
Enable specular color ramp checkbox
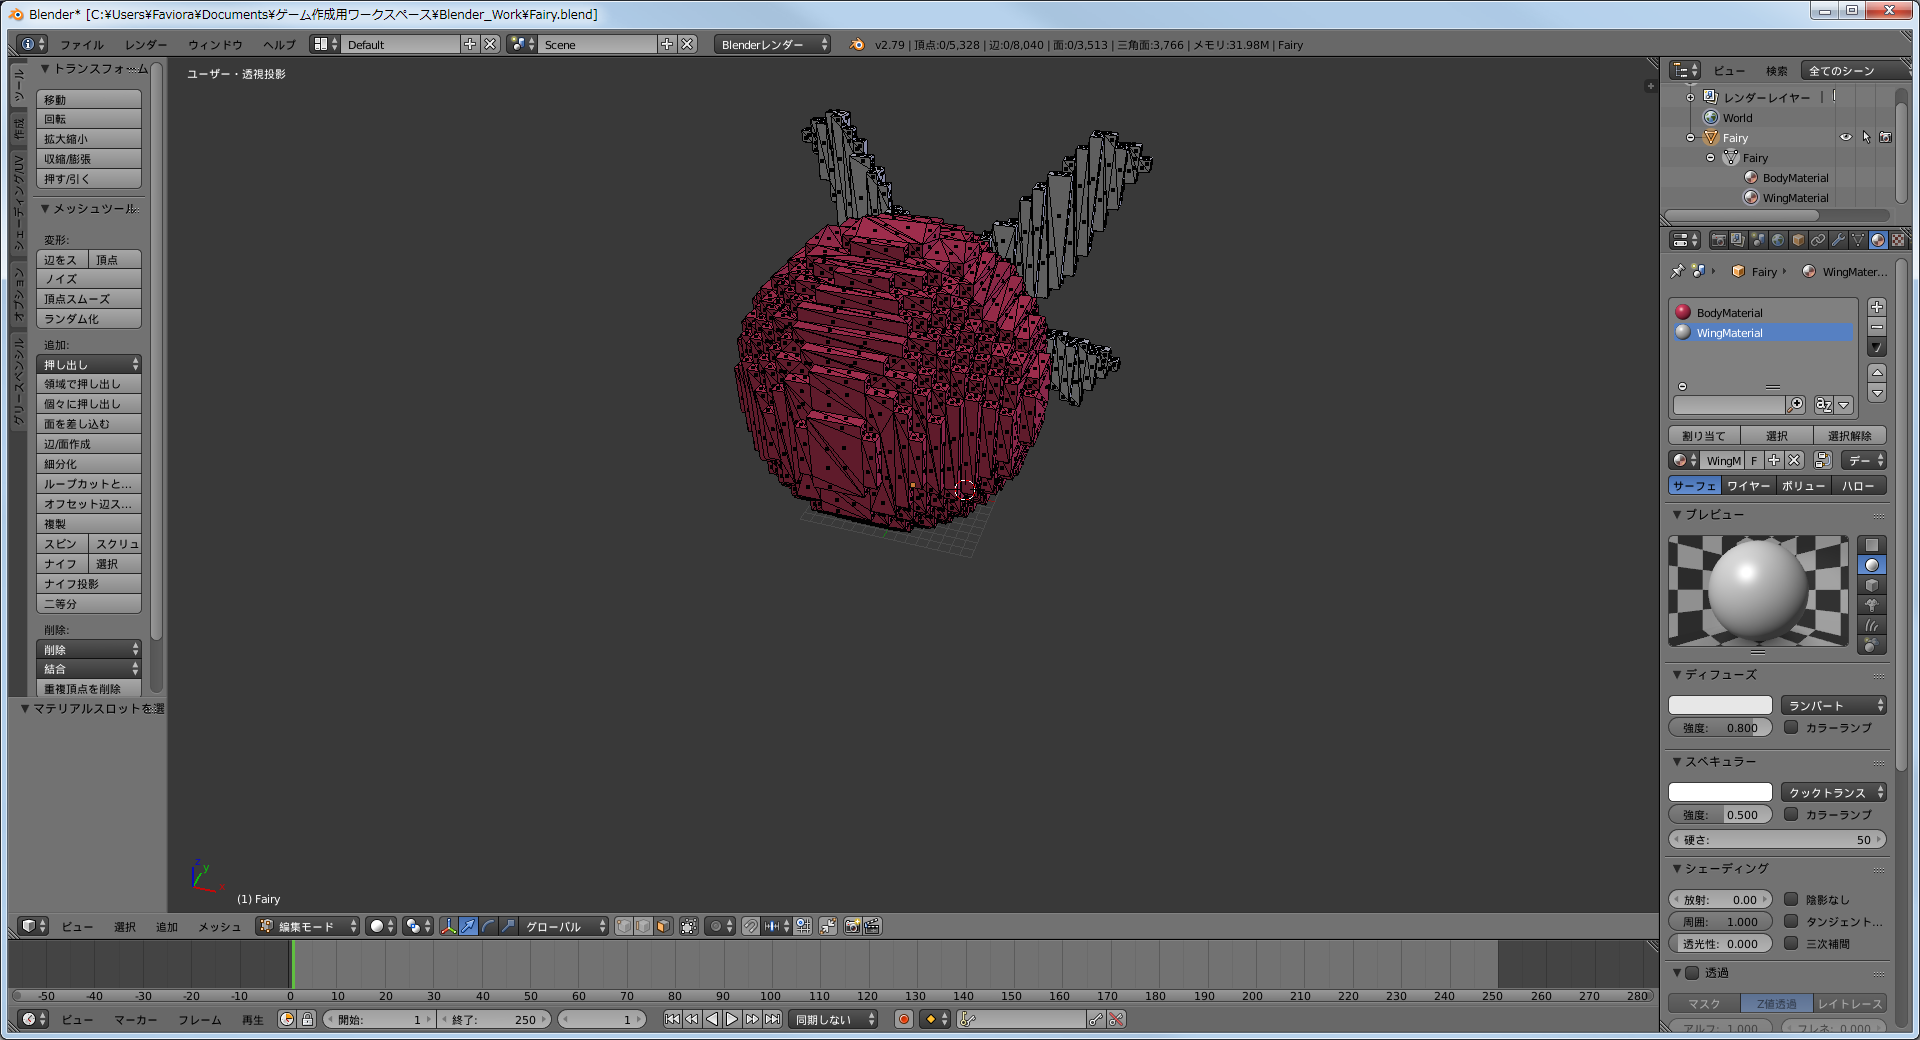[1791, 814]
